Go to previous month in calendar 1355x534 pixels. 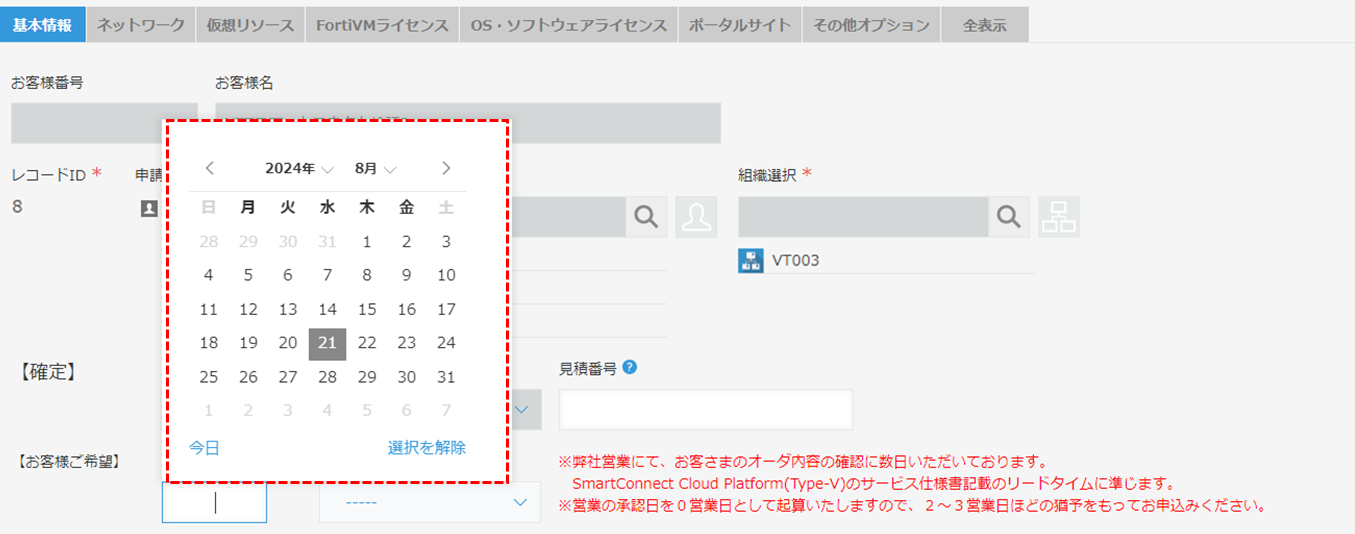point(209,168)
